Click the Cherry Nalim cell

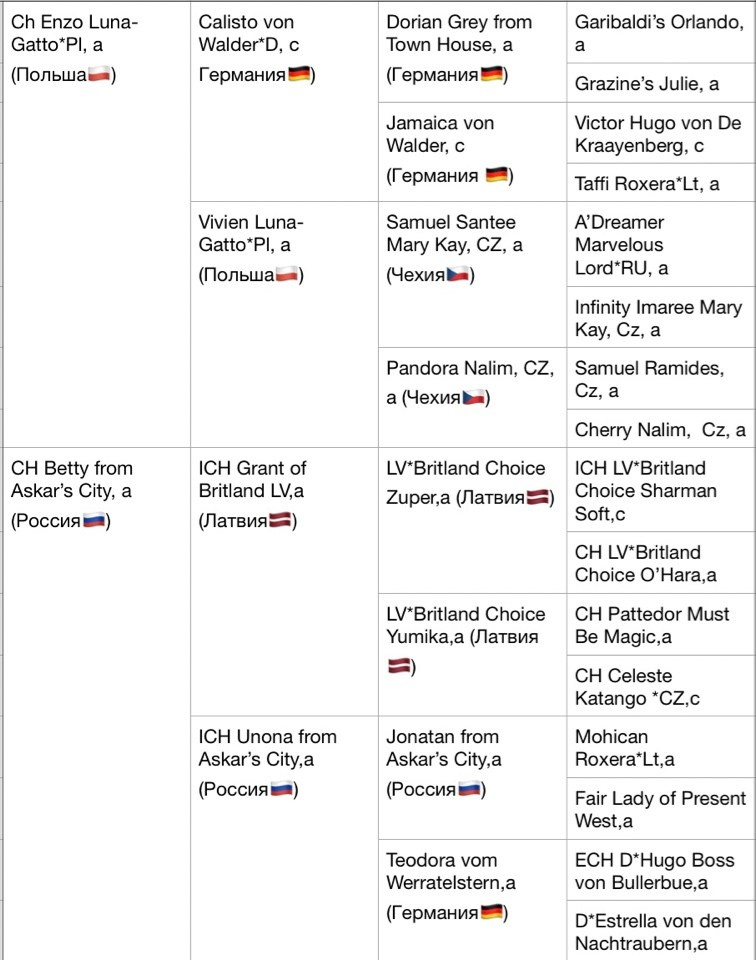pos(660,430)
